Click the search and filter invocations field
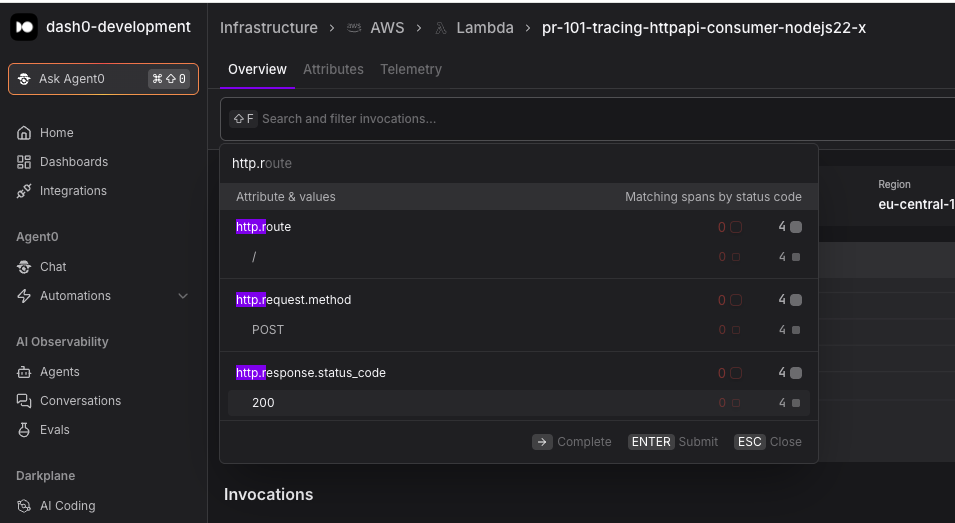The width and height of the screenshot is (955, 523). (588, 119)
